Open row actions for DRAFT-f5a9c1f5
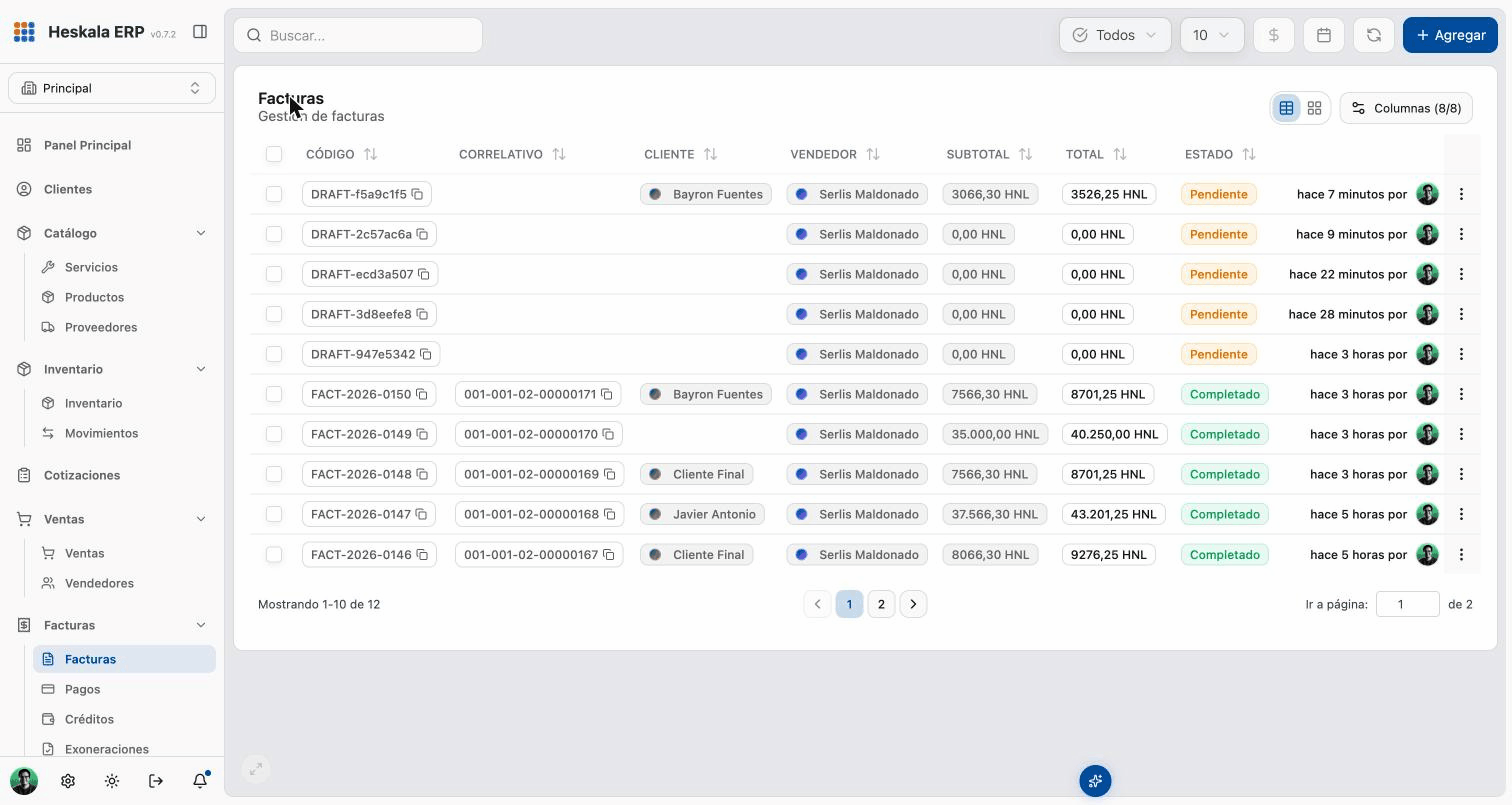1512x805 pixels. pyautogui.click(x=1461, y=194)
